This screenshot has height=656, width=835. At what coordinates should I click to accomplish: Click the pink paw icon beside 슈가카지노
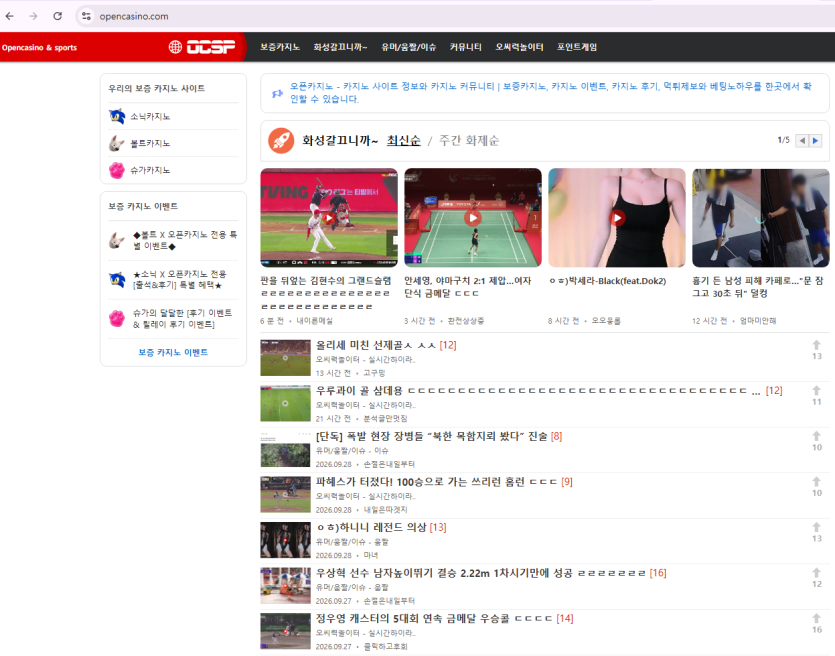pyautogui.click(x=117, y=170)
